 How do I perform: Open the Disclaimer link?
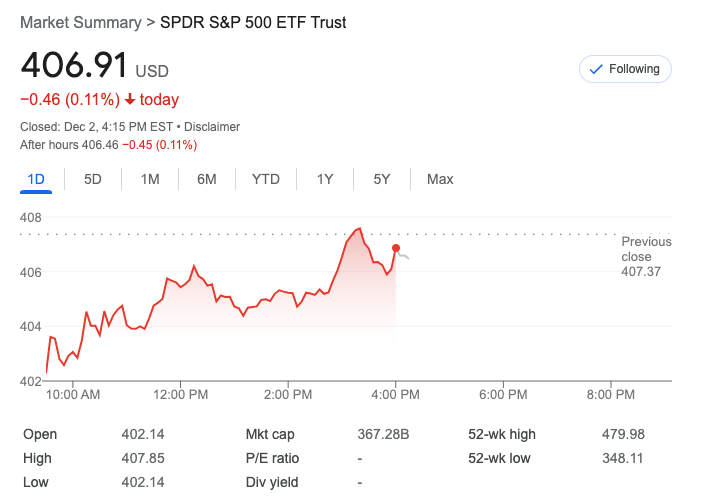click(211, 127)
